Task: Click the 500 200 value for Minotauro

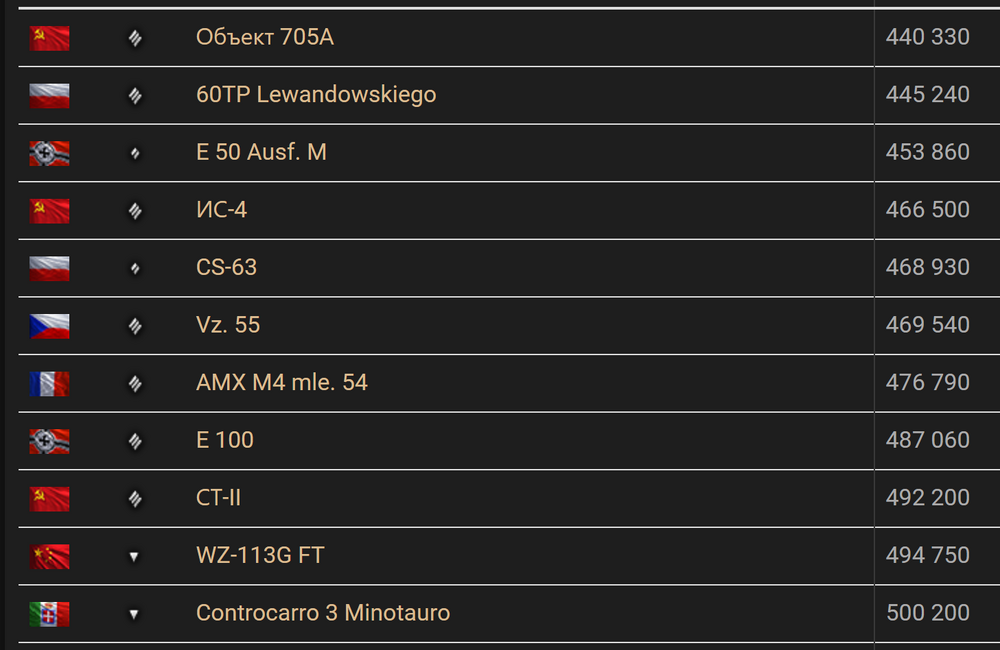Action: coord(928,612)
